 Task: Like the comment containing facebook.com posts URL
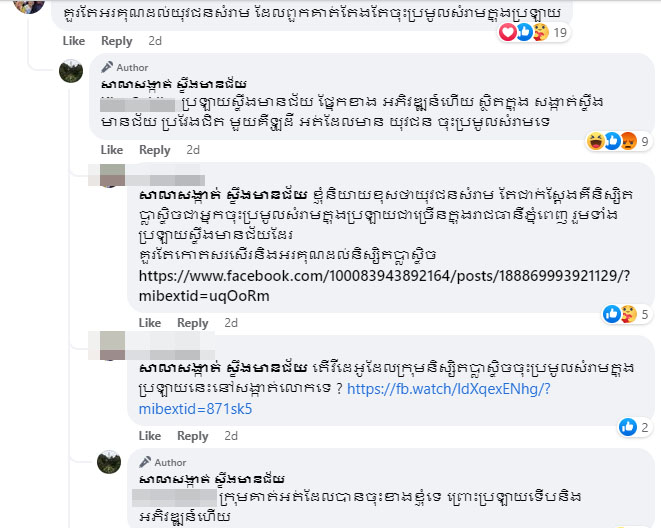[x=150, y=323]
